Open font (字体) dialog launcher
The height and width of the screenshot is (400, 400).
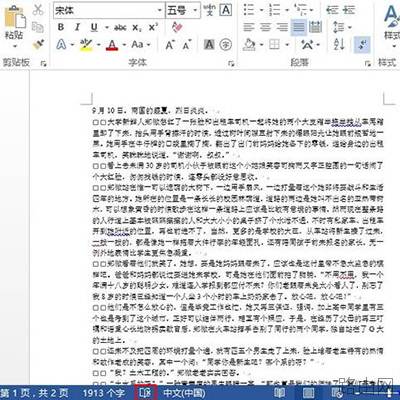(x=231, y=63)
